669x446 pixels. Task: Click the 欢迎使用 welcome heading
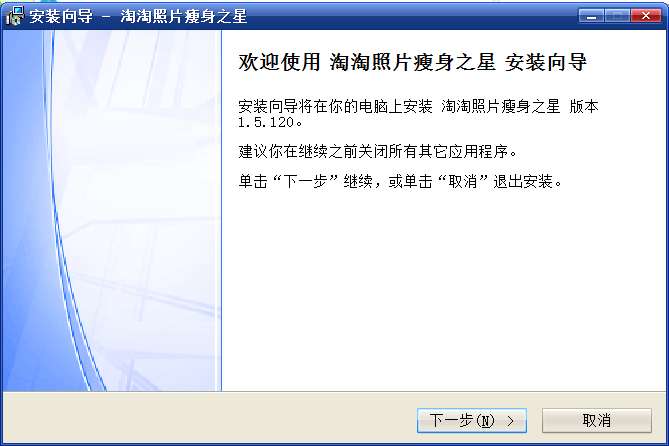point(279,62)
